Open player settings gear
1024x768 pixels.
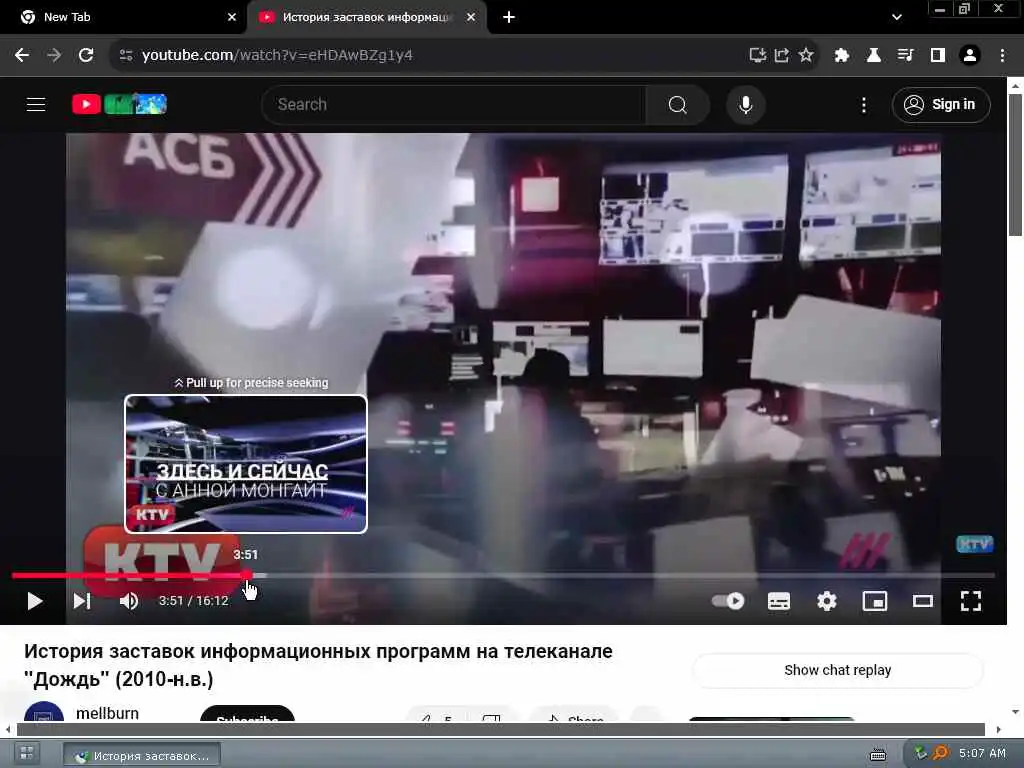[x=827, y=601]
